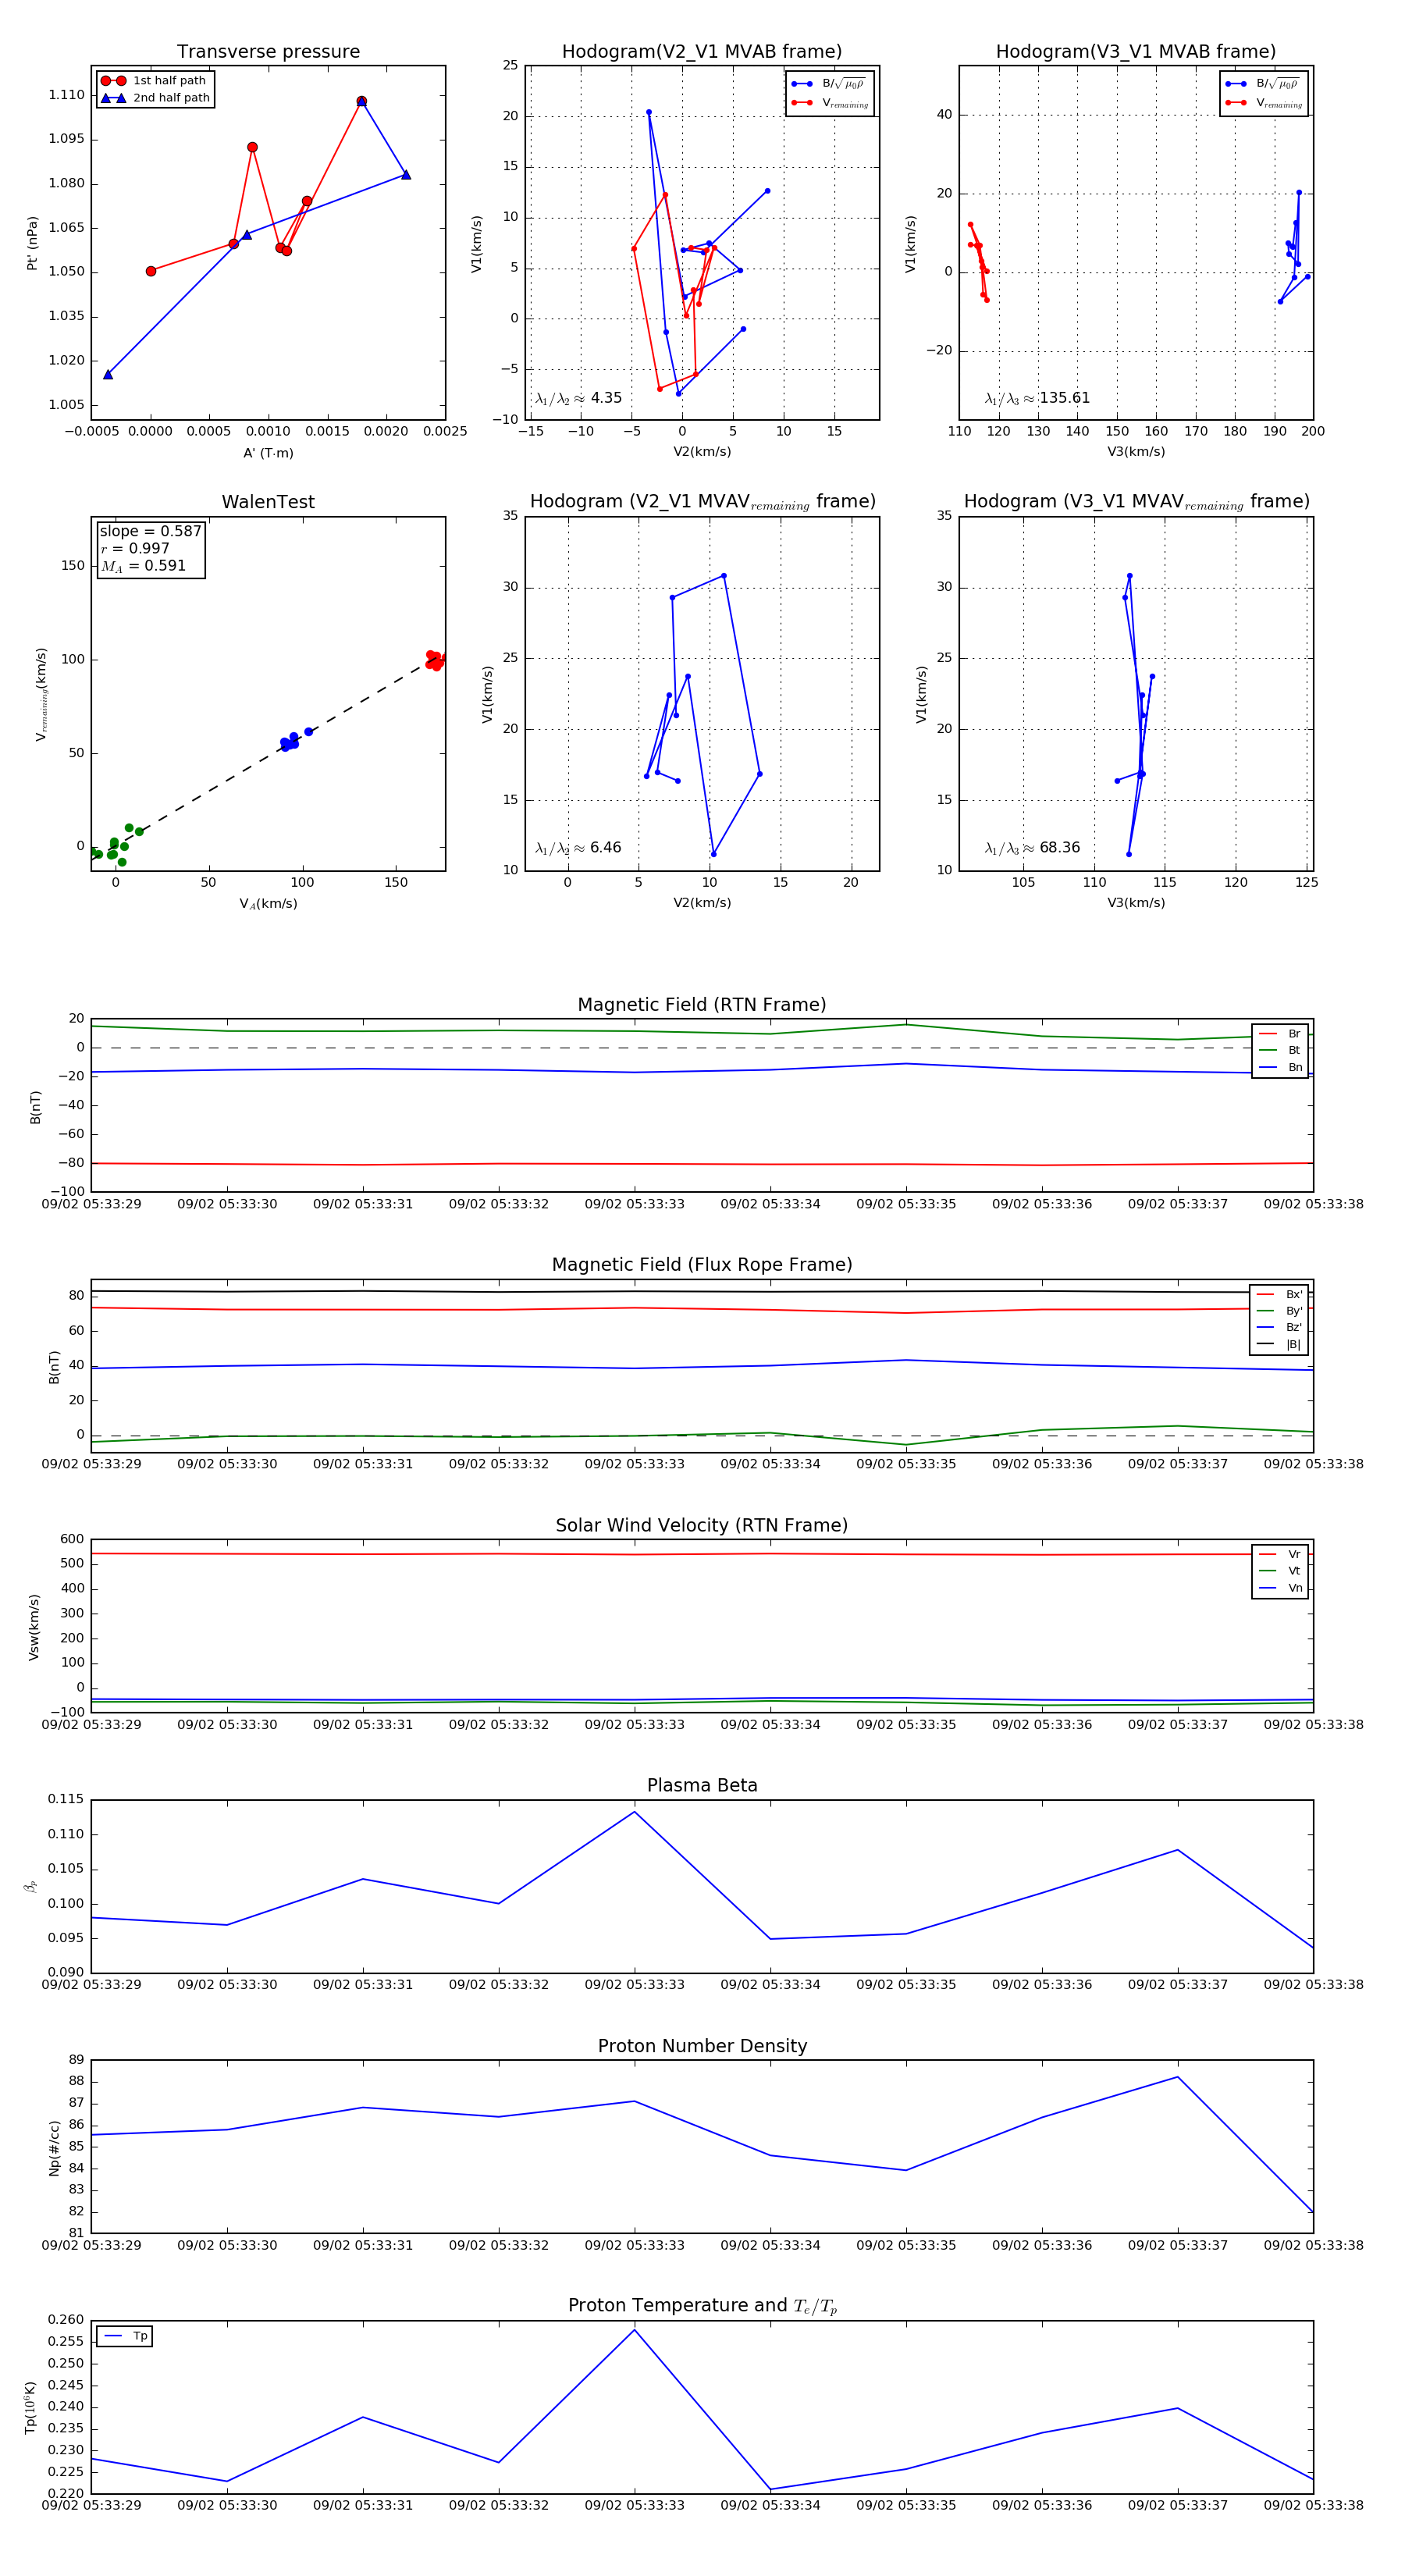Click the "Hodogram(V2_V1 MVAB frame)" title
Image resolution: width=1405 pixels, height=2576 pixels.
[x=702, y=52]
